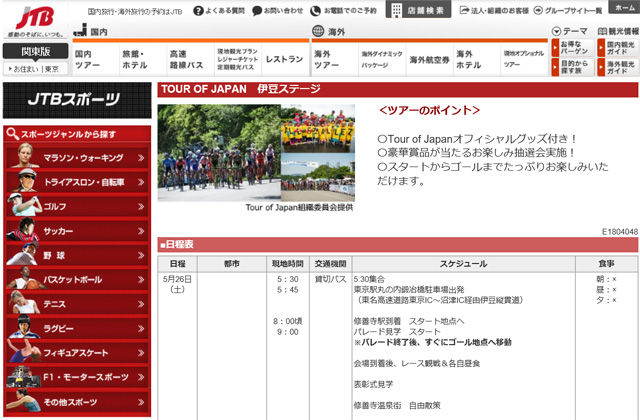This screenshot has height=420, width=640.
Task: Open the F1・モータースポーツ category
Action: pos(77,377)
